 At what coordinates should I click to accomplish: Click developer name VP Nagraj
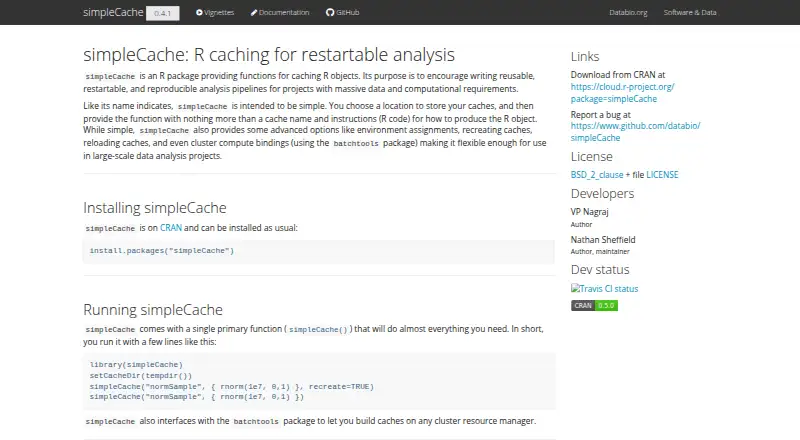click(x=589, y=211)
